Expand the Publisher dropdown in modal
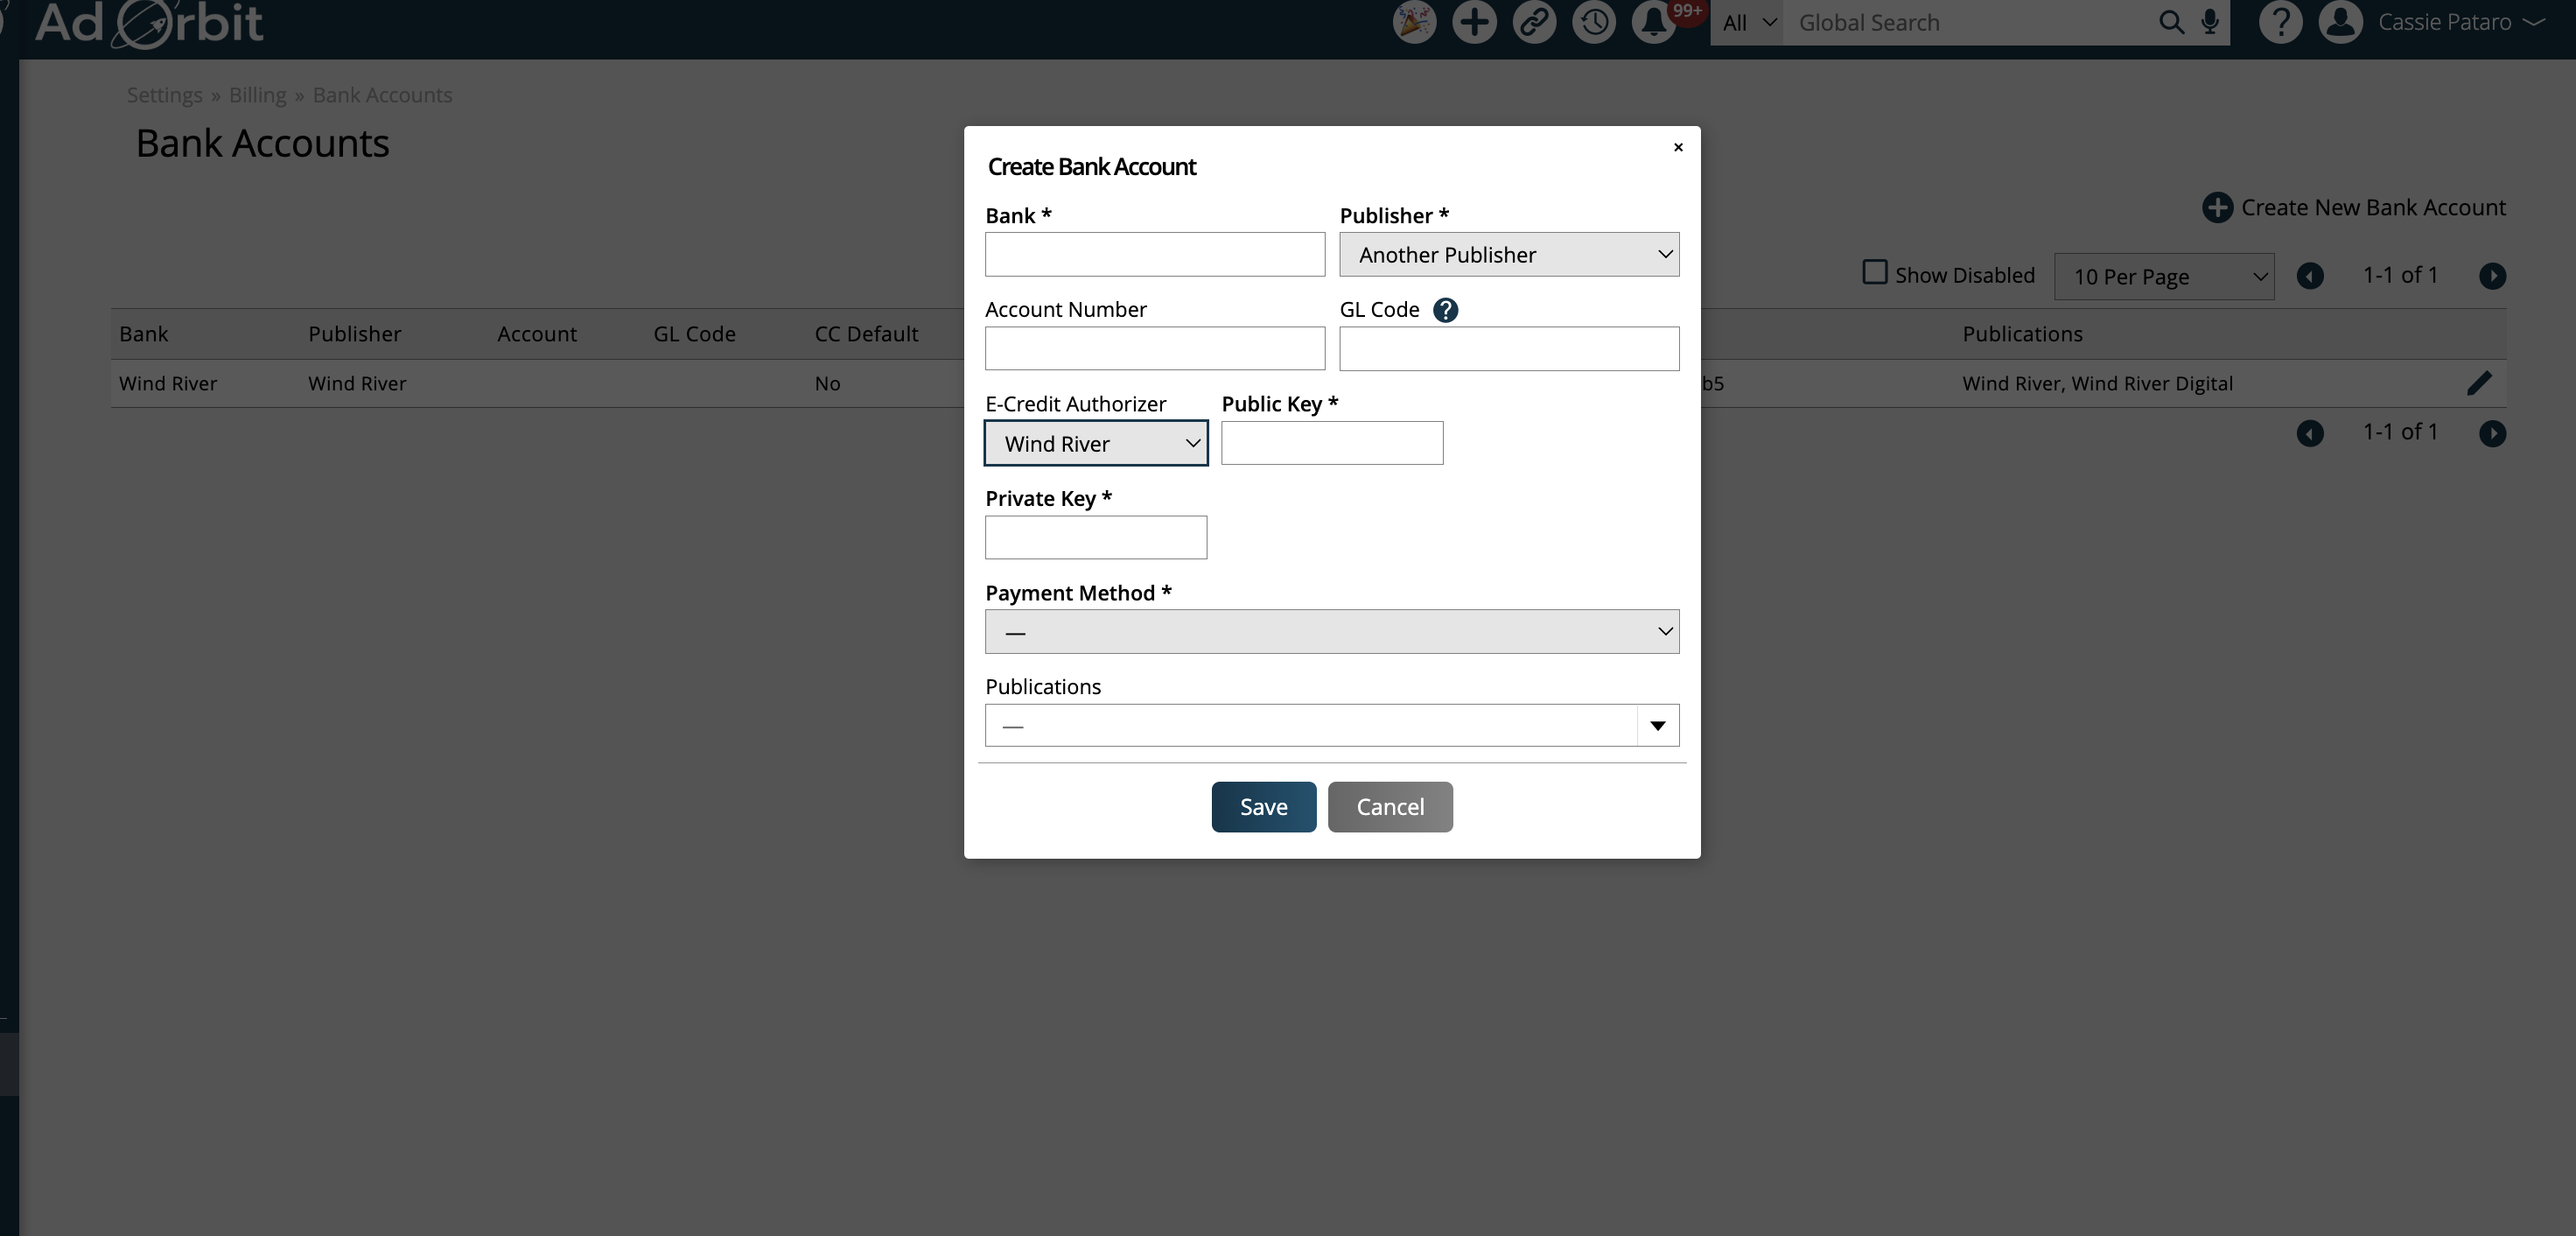Image resolution: width=2576 pixels, height=1236 pixels. pyautogui.click(x=1508, y=253)
